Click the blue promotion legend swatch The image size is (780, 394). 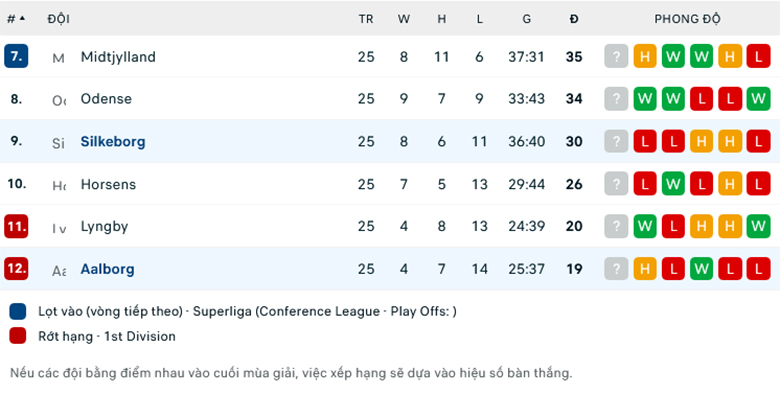(17, 311)
